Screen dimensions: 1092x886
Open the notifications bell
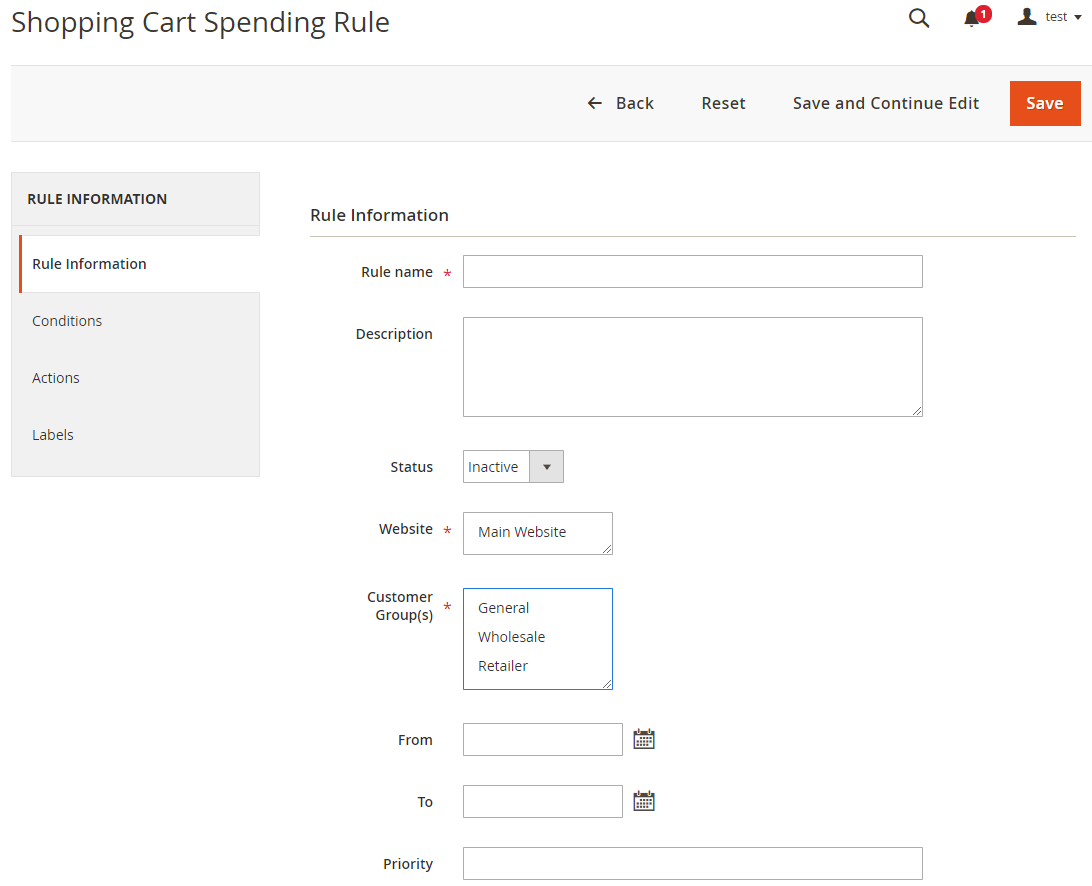pos(972,18)
